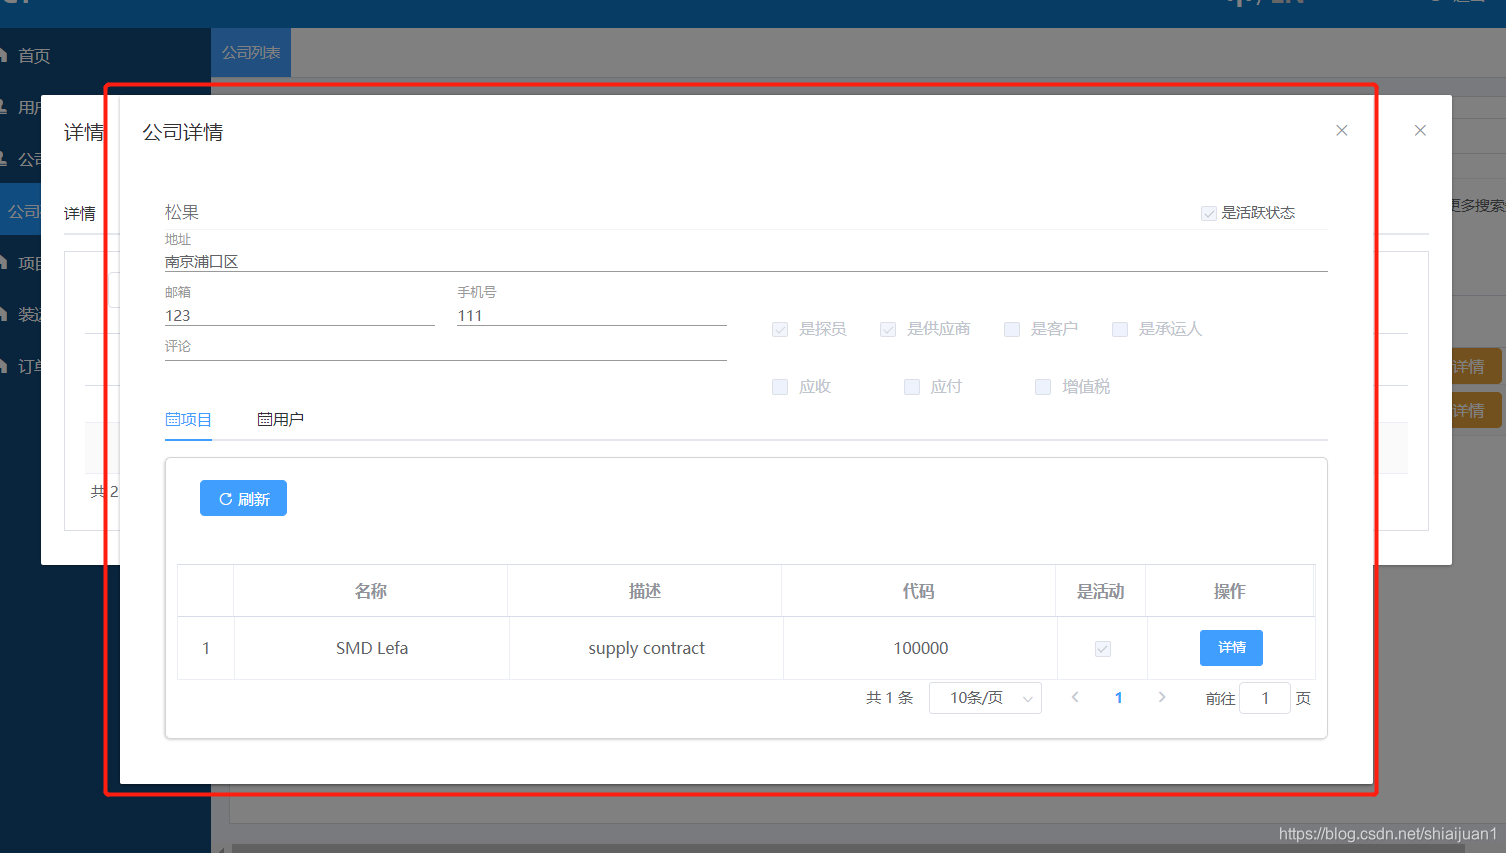Click the supply contract description cell
The width and height of the screenshot is (1506, 853).
pyautogui.click(x=646, y=648)
